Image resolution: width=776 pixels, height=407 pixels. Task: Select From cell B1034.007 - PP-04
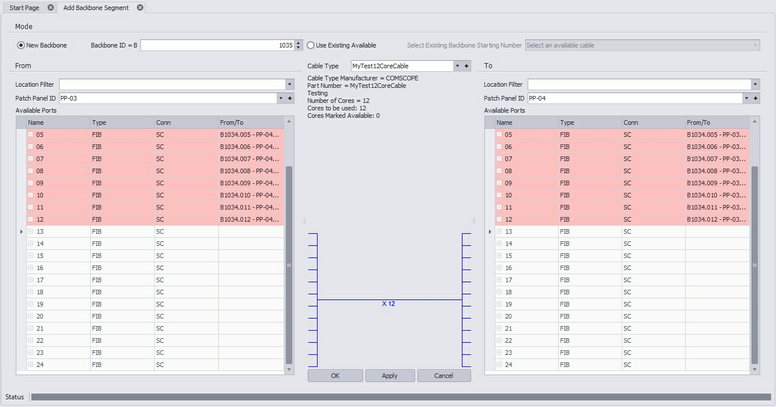pyautogui.click(x=251, y=158)
